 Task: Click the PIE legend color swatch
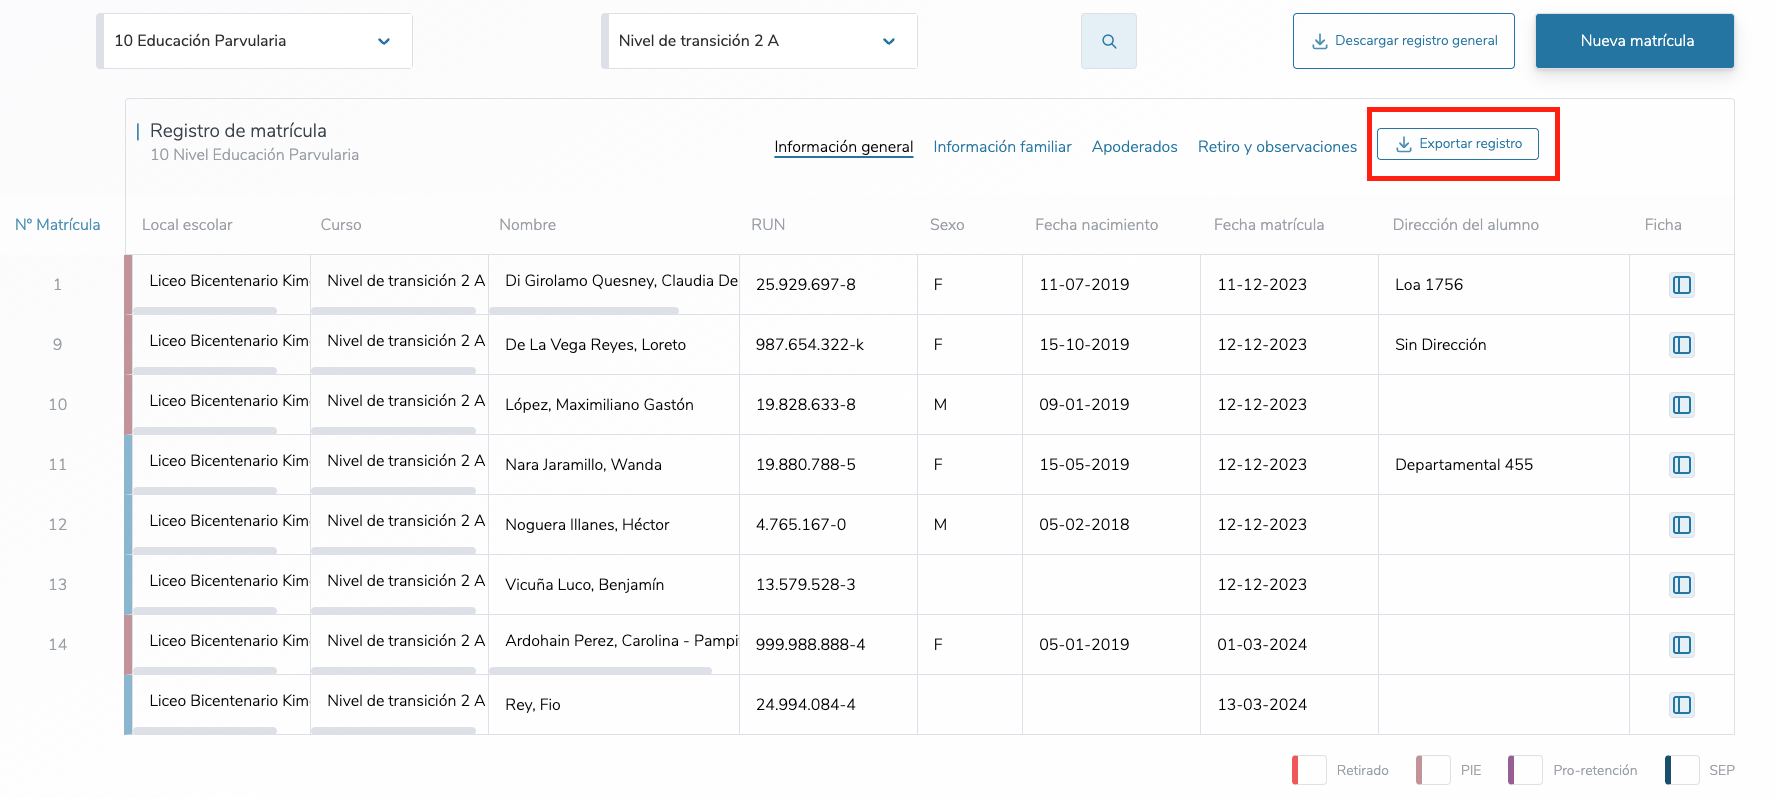1433,770
